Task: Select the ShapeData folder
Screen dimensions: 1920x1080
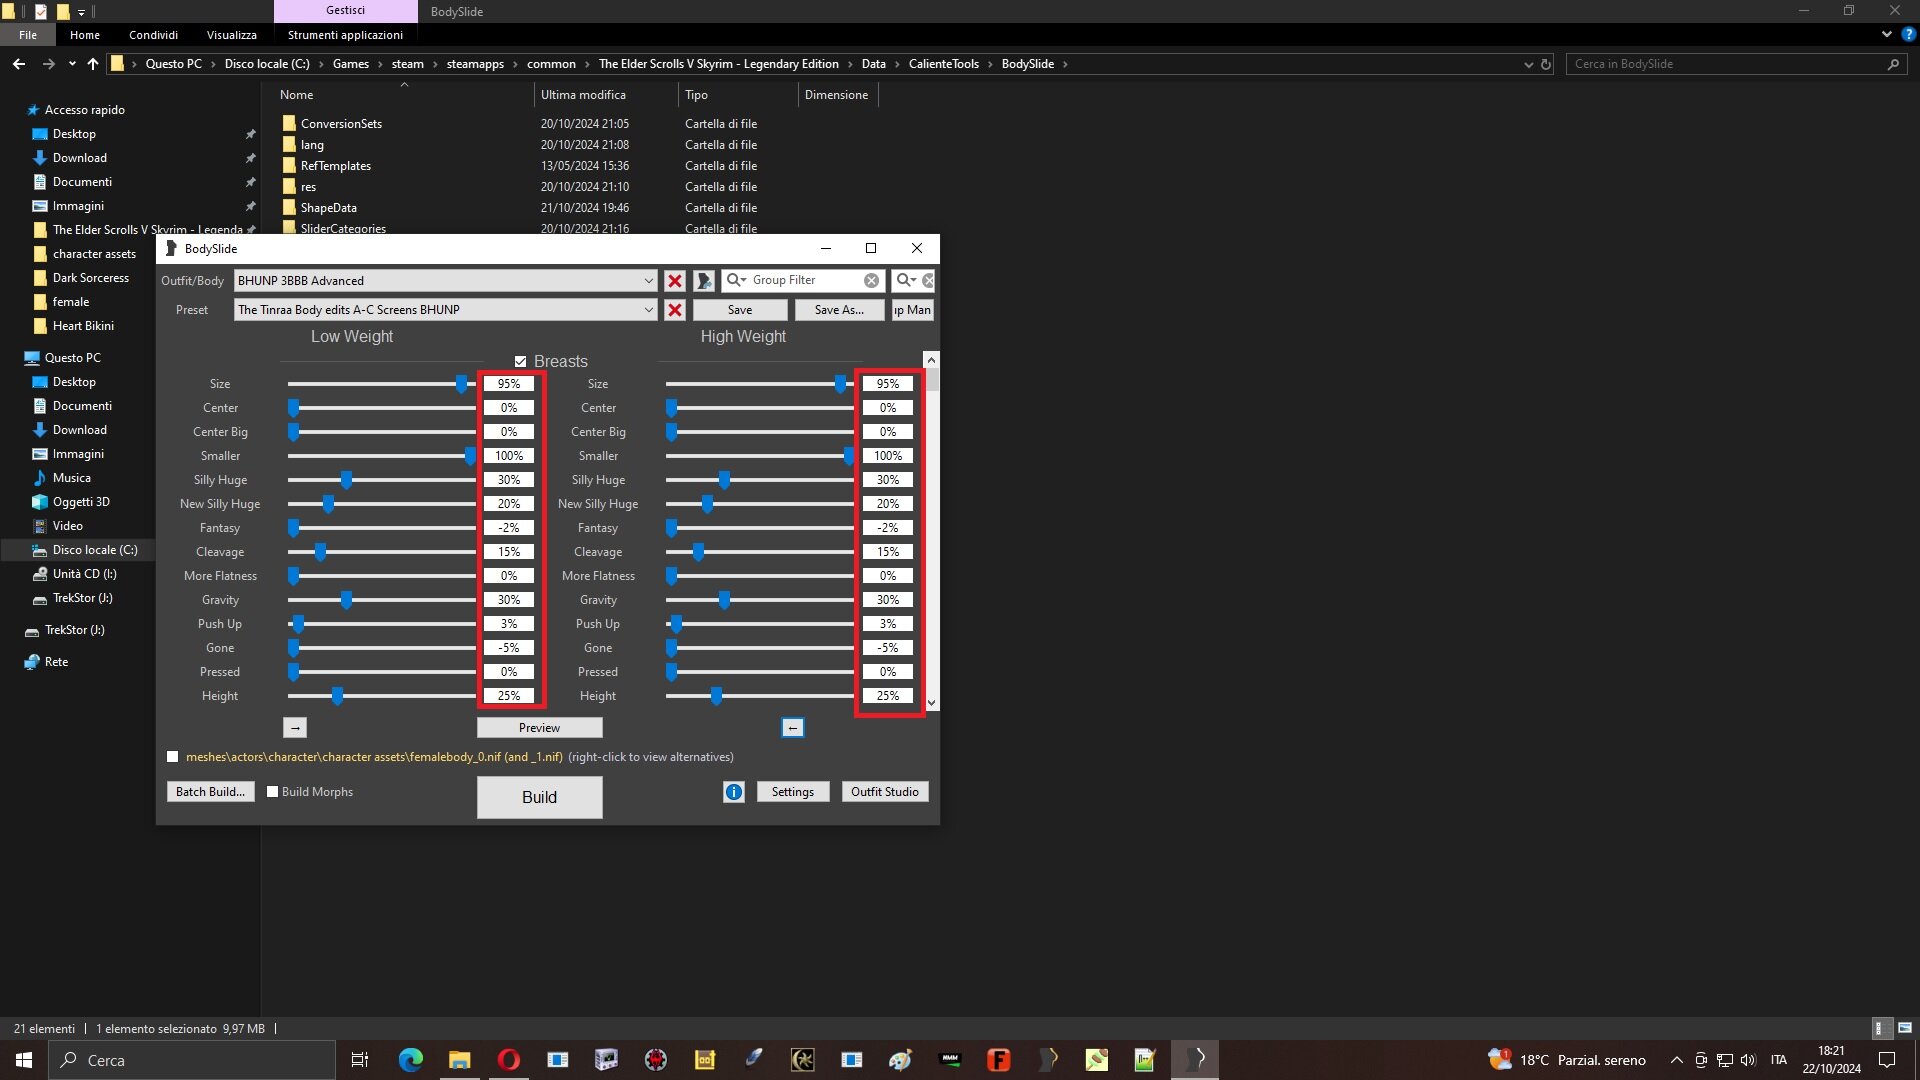Action: tap(328, 208)
